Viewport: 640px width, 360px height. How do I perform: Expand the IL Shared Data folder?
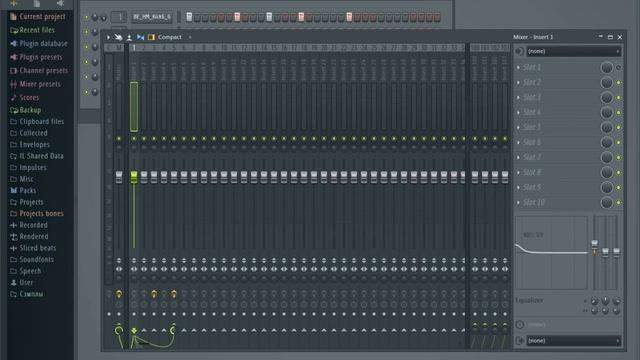click(x=37, y=156)
